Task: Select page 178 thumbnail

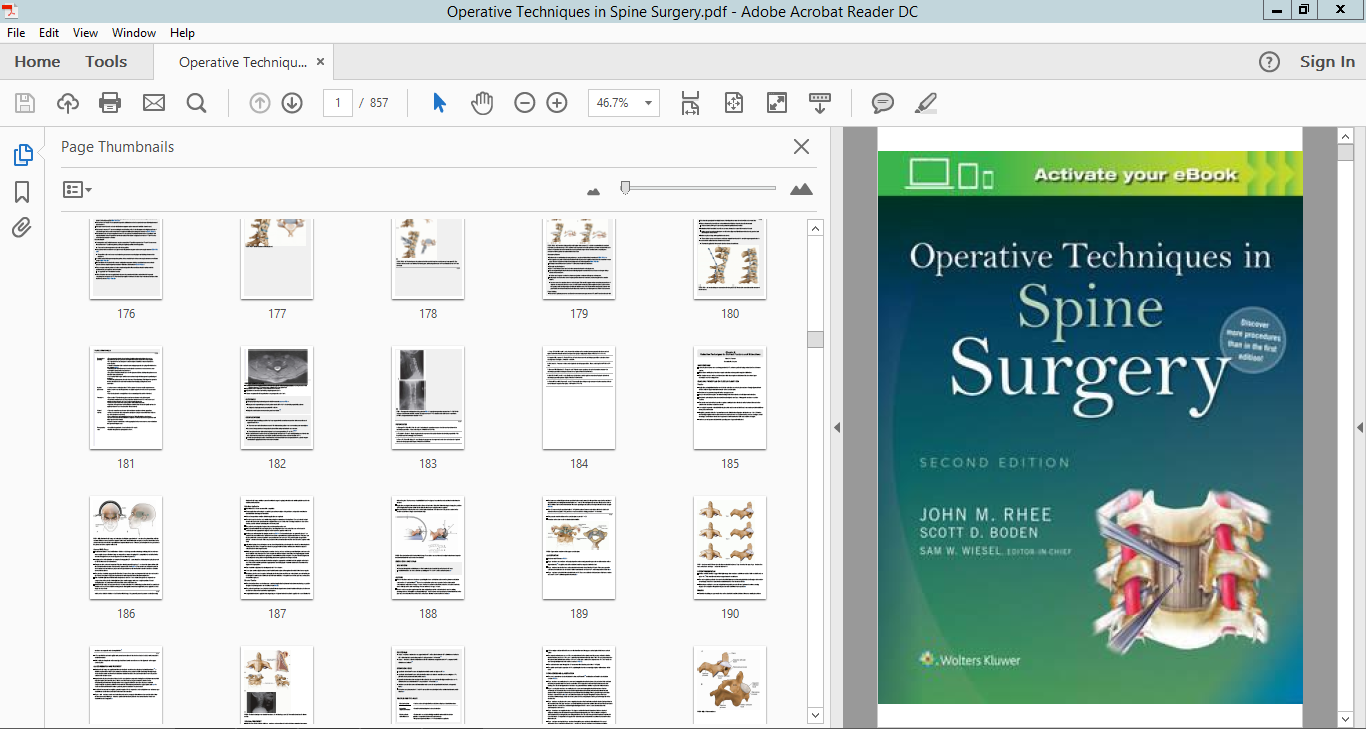Action: [x=428, y=259]
